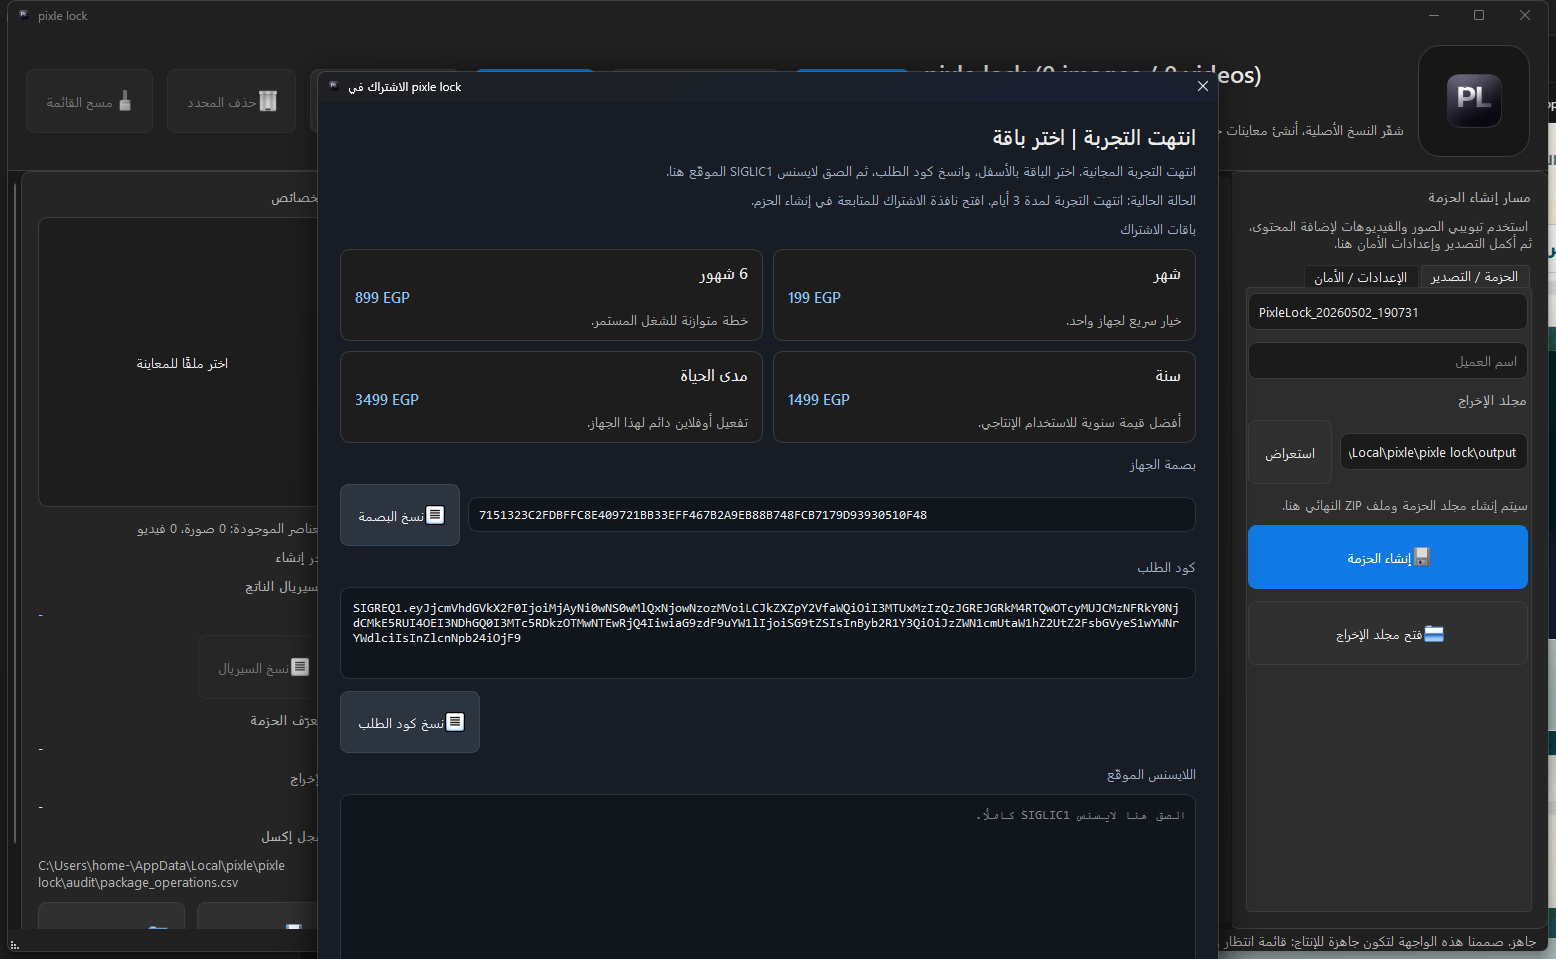Click copy icon on نسخ السيريال button
The image size is (1556, 959).
[x=300, y=667]
